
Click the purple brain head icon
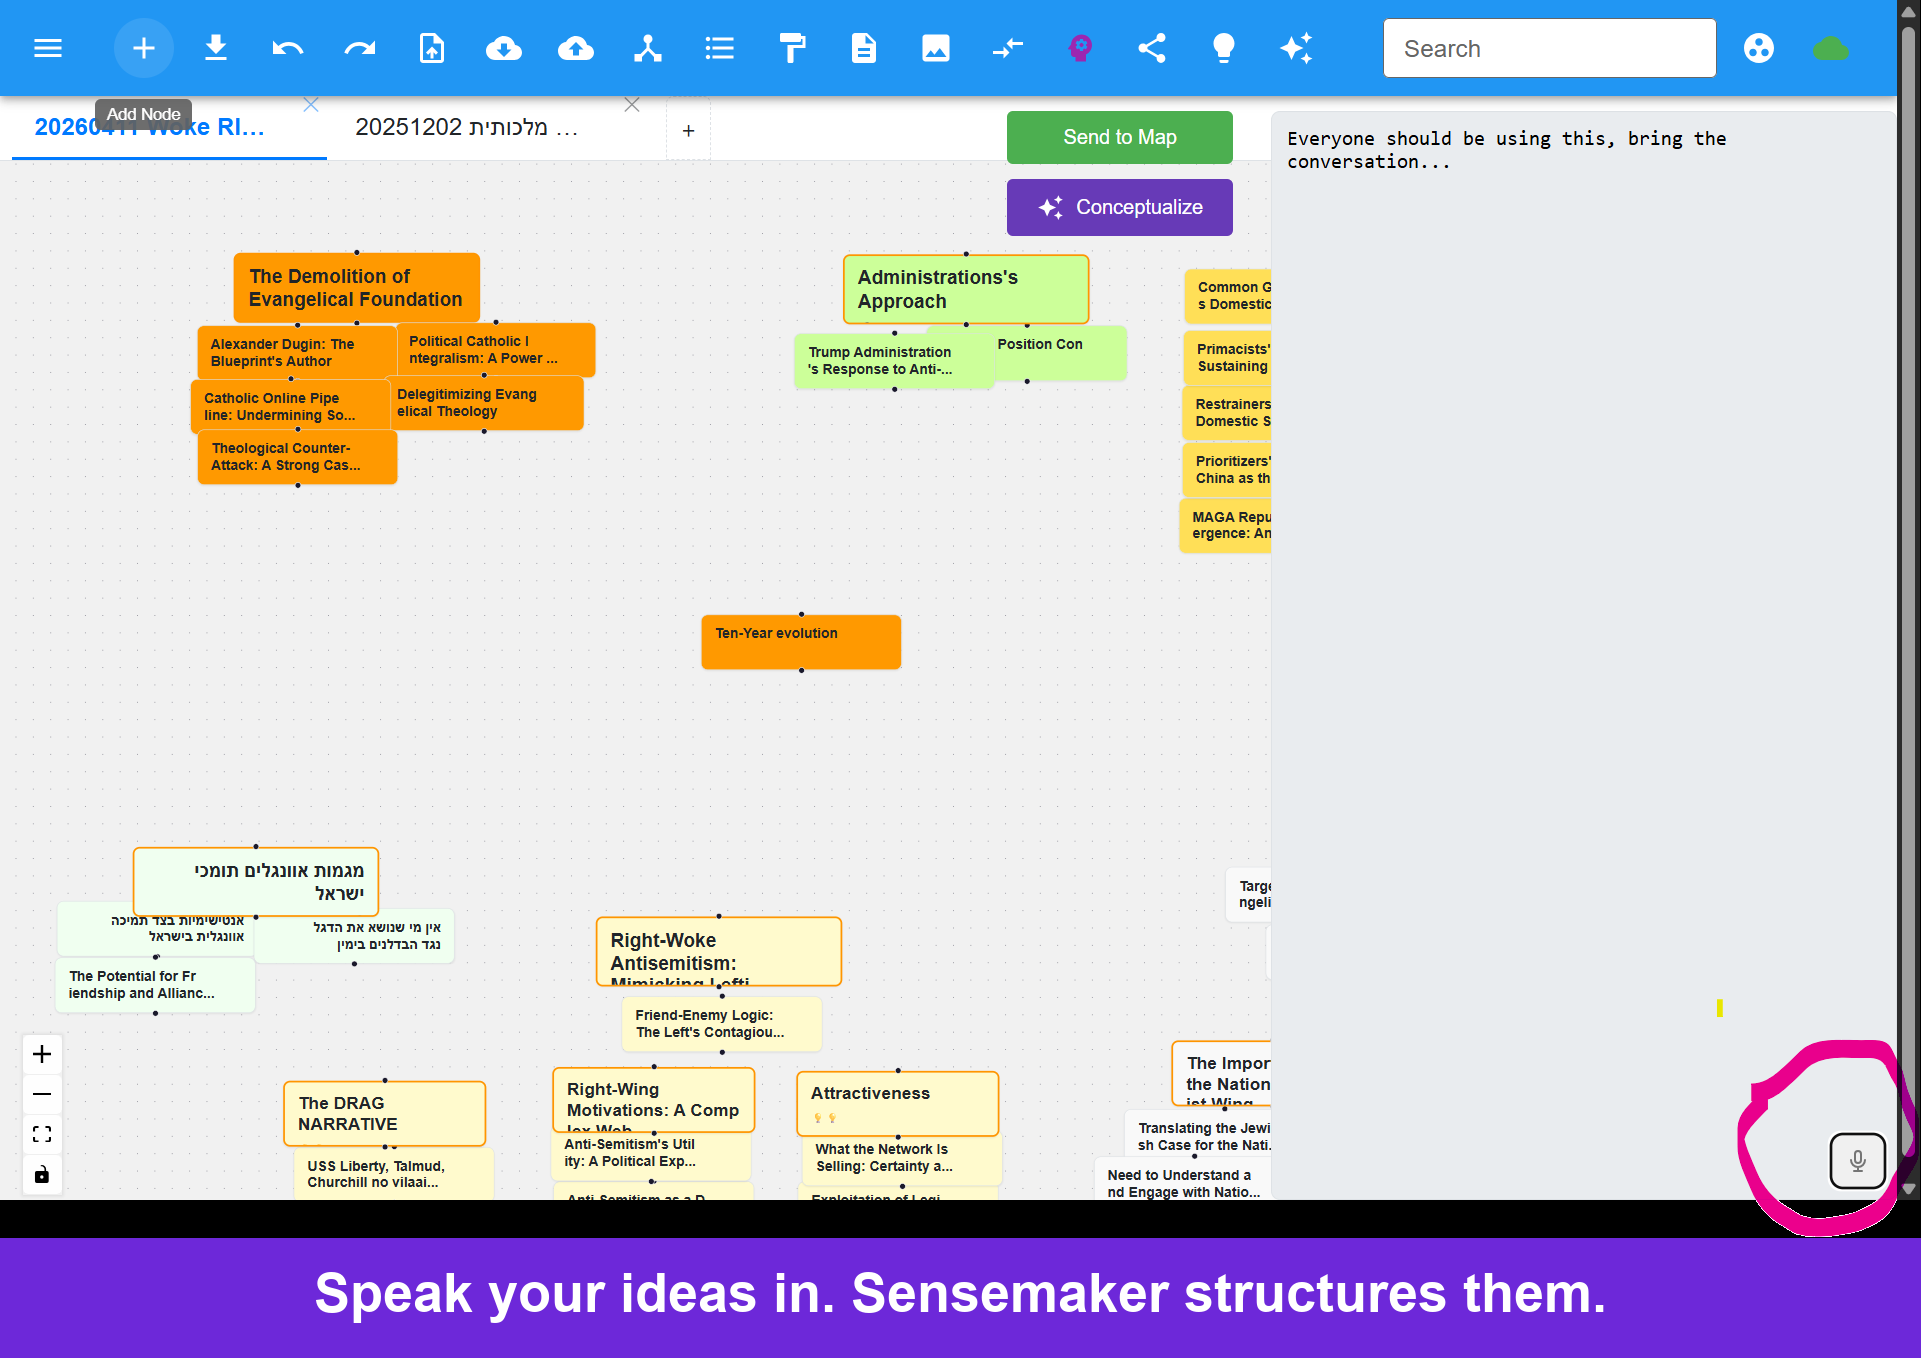click(1080, 48)
